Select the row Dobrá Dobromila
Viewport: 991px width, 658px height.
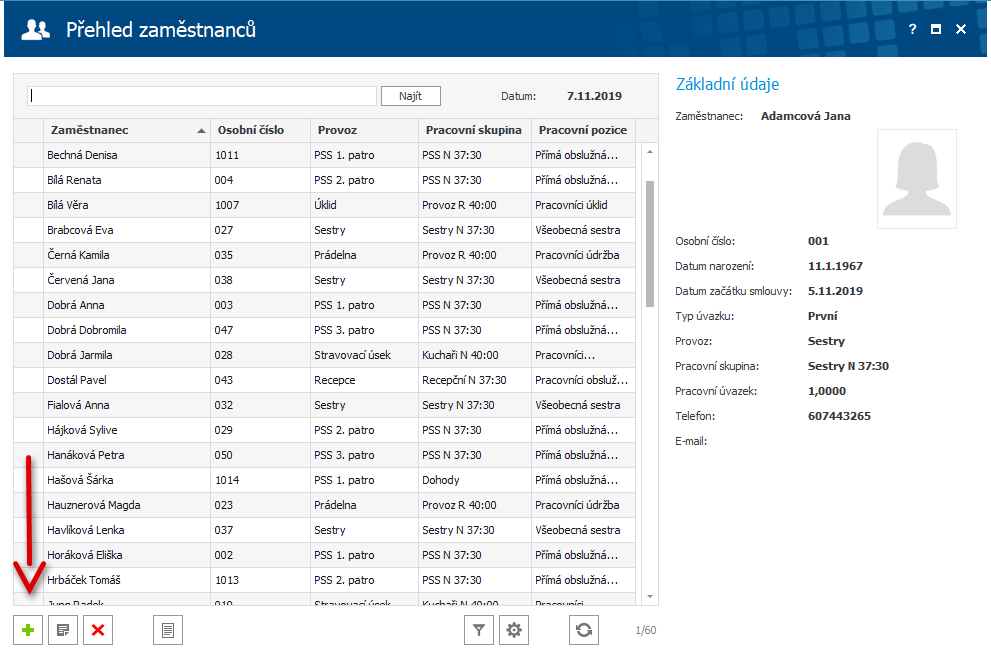324,330
